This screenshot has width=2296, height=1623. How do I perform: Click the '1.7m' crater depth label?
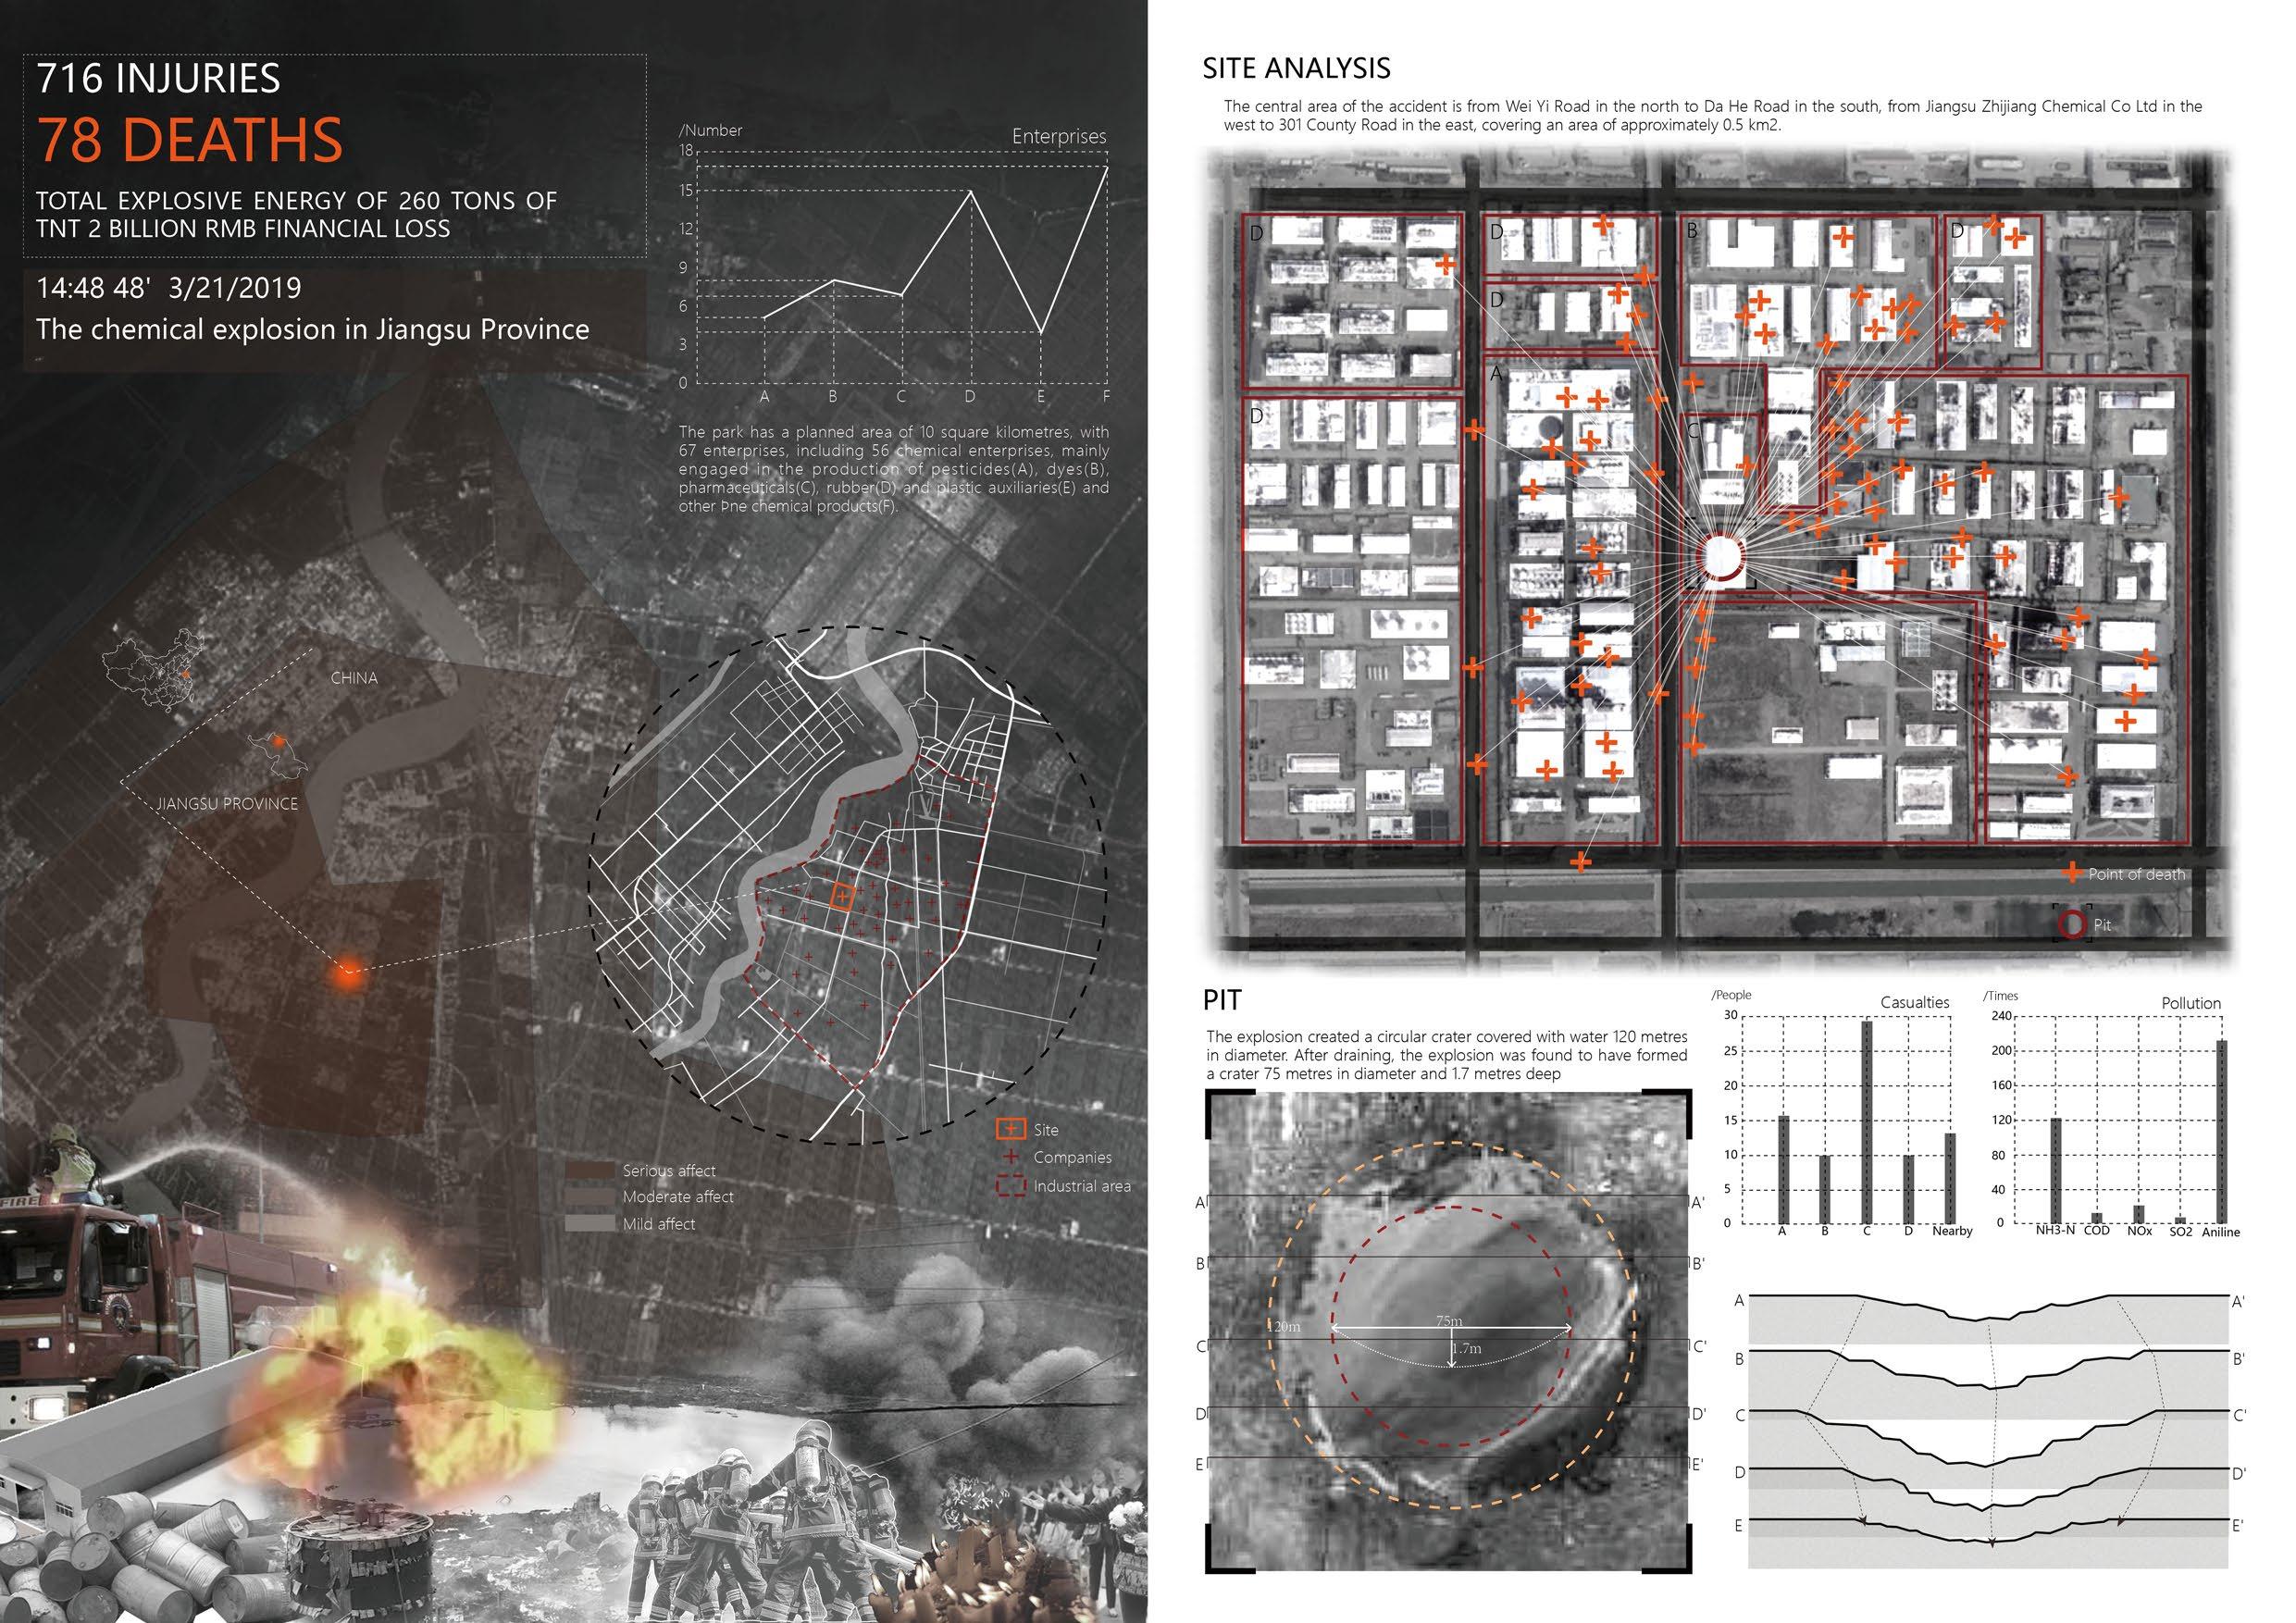1467,1348
